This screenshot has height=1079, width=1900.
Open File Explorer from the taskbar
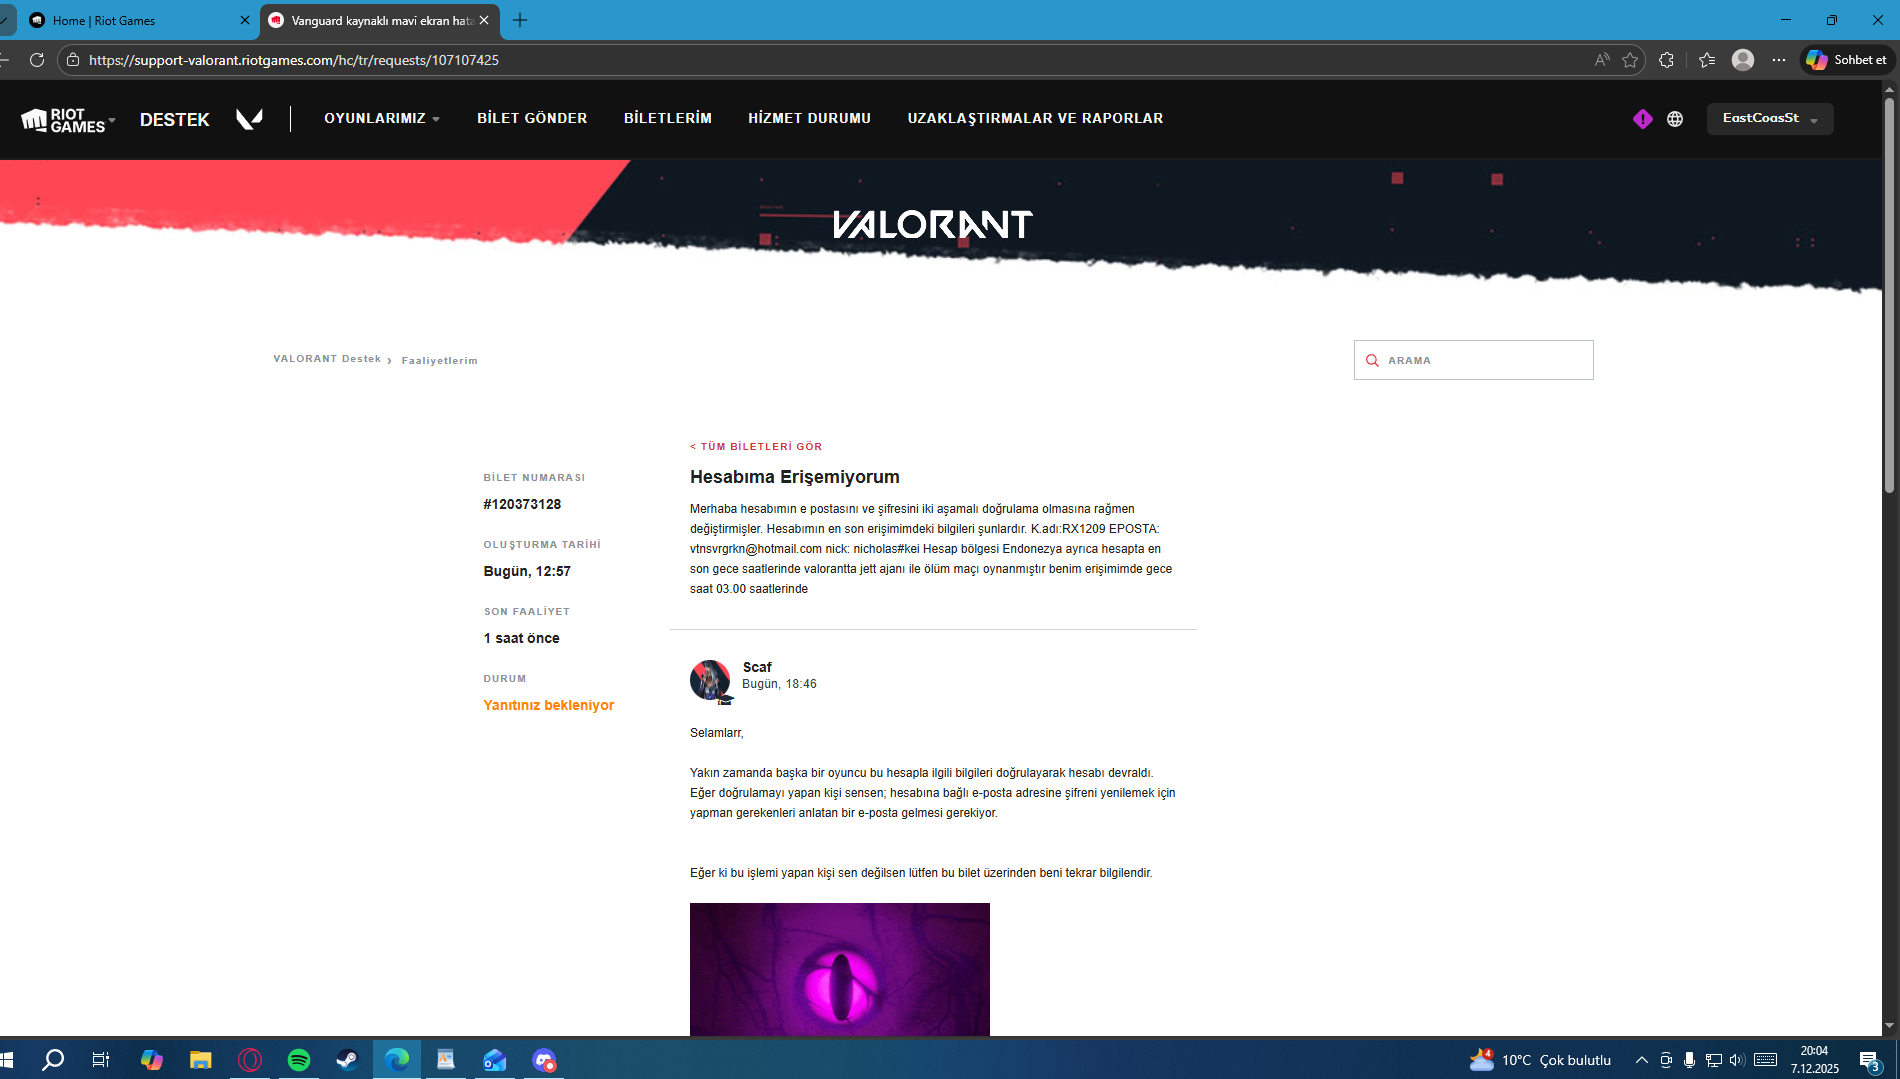click(200, 1060)
